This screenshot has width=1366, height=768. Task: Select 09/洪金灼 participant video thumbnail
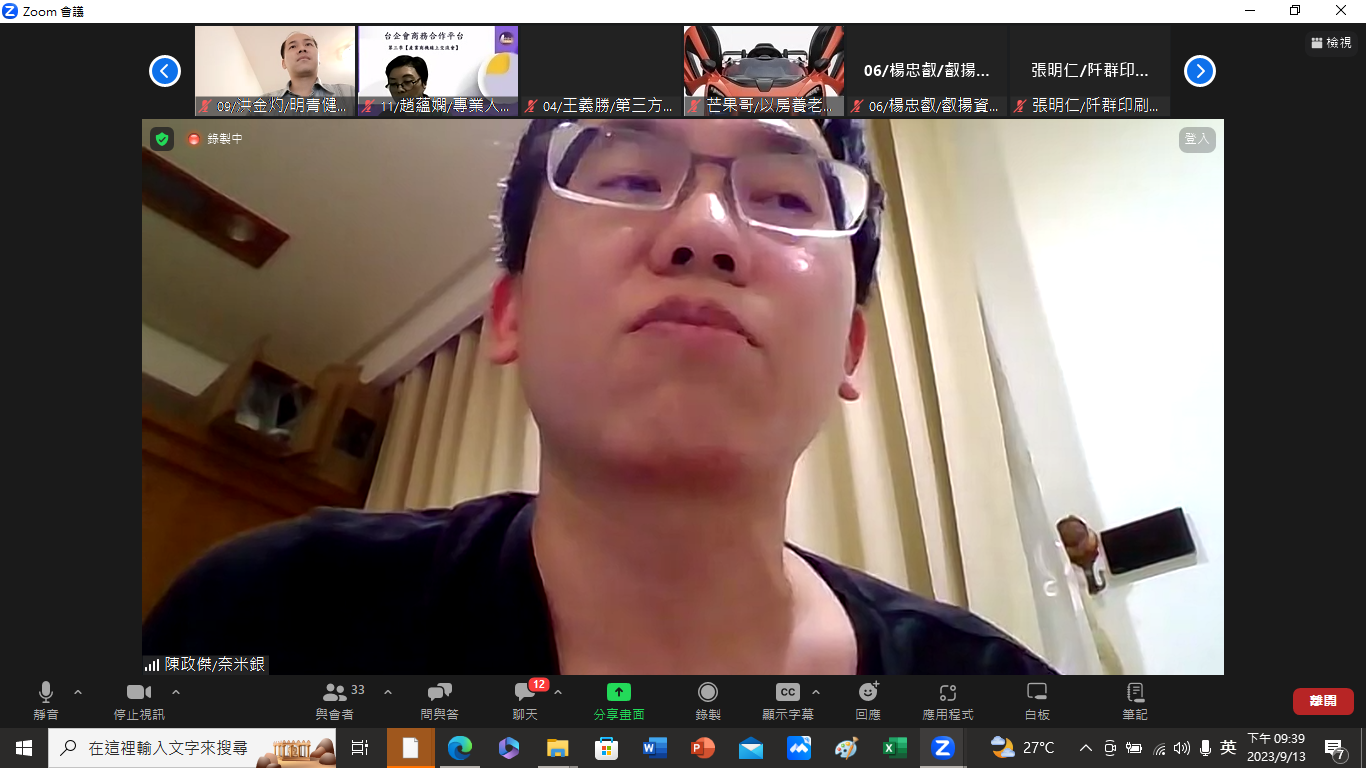point(275,71)
